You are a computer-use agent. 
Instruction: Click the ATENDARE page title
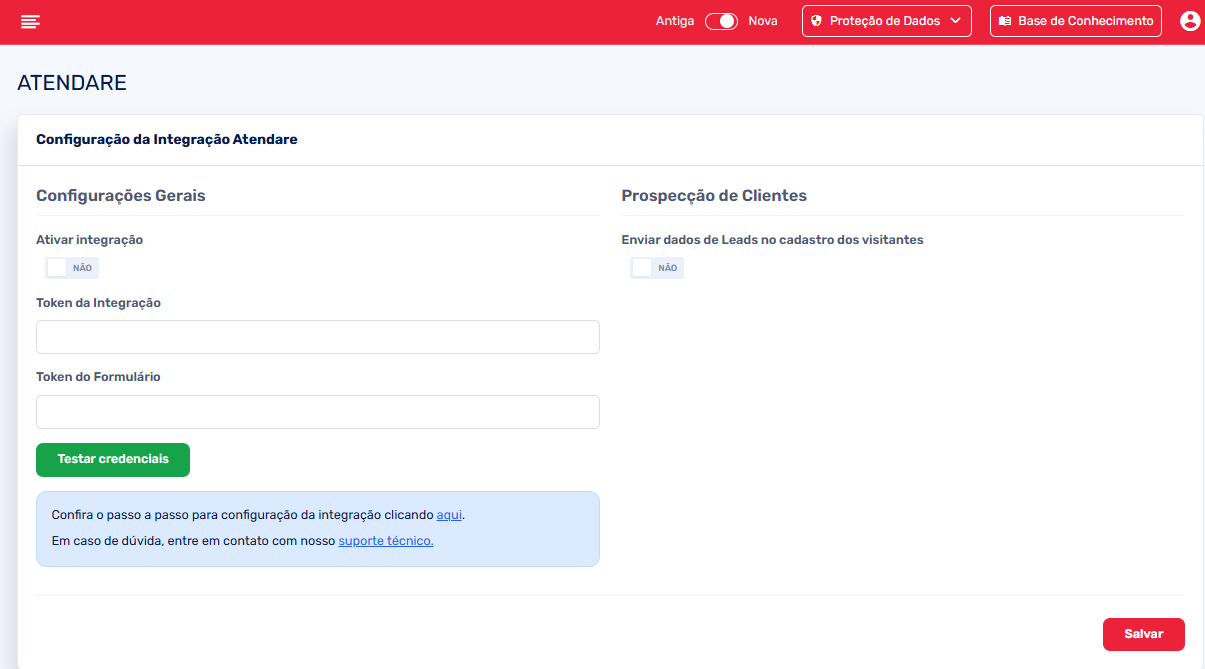[x=72, y=83]
